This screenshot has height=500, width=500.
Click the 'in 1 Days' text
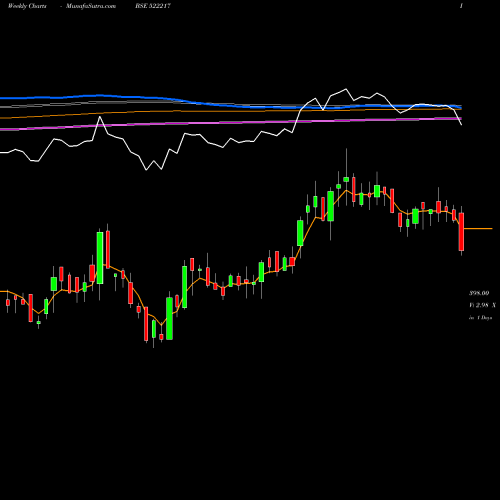tap(480, 318)
